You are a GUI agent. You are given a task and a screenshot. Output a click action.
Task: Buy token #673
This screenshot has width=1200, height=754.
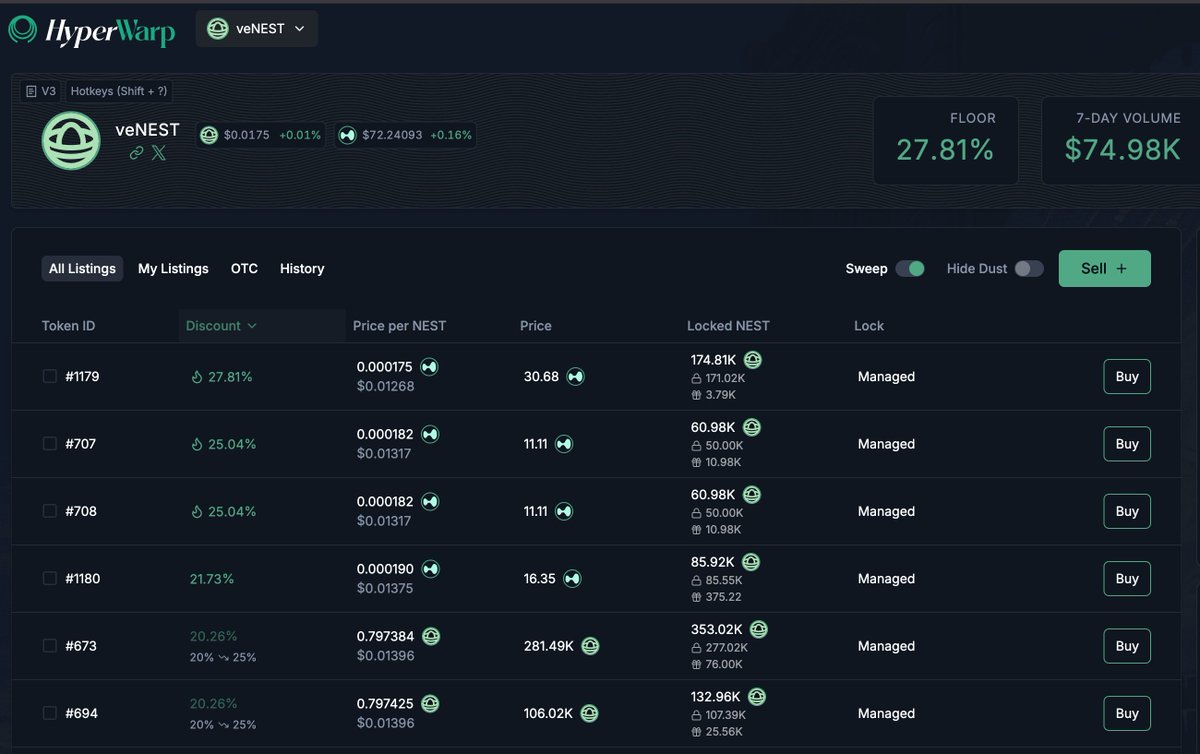coord(1127,646)
